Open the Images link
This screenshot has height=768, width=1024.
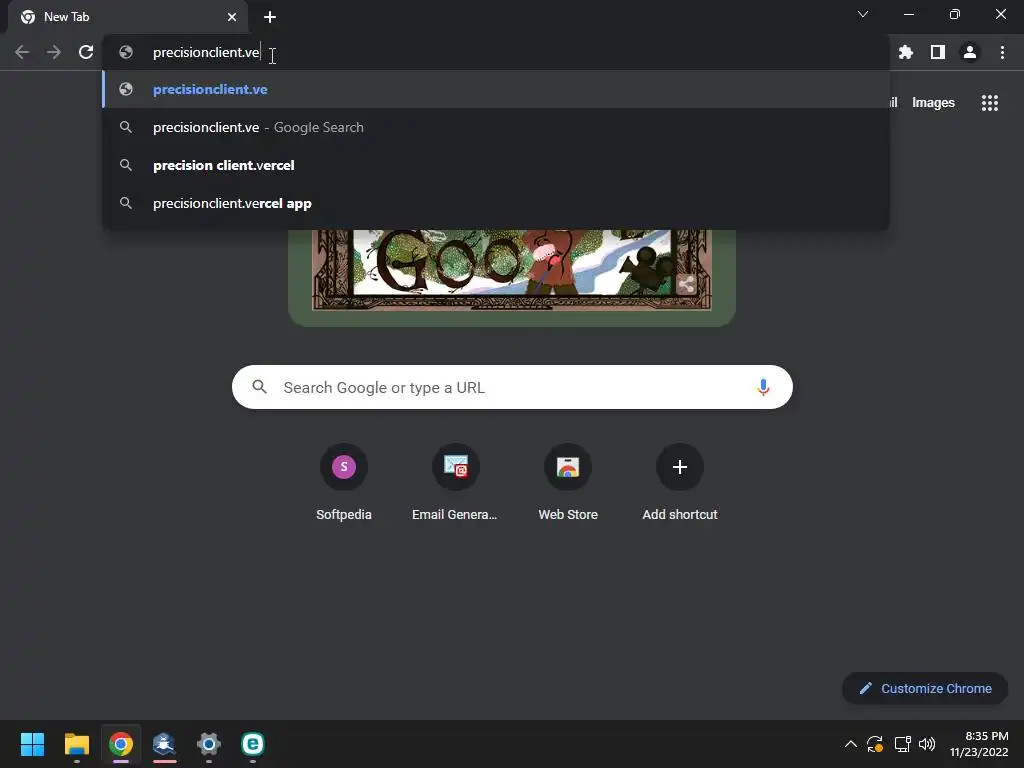[933, 103]
